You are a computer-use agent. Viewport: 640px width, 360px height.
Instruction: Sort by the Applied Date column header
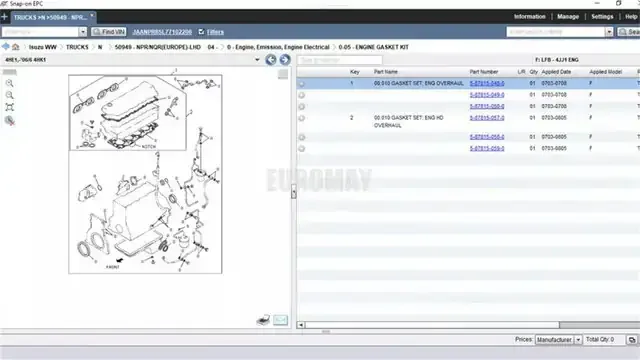[x=556, y=72]
